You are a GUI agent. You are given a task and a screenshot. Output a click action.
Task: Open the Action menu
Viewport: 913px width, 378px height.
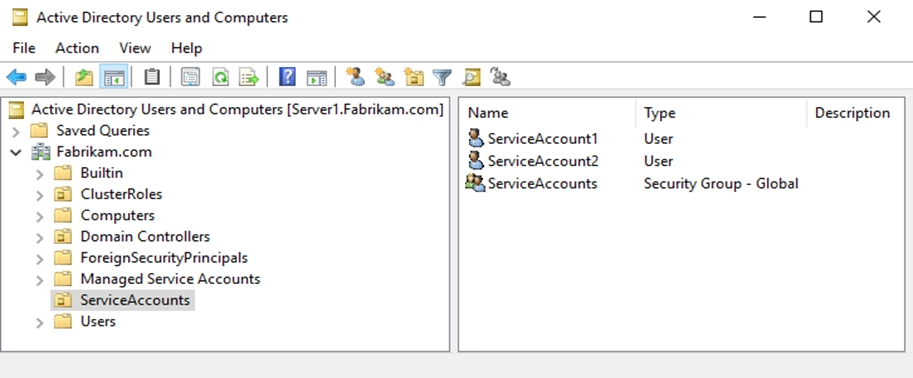point(77,48)
